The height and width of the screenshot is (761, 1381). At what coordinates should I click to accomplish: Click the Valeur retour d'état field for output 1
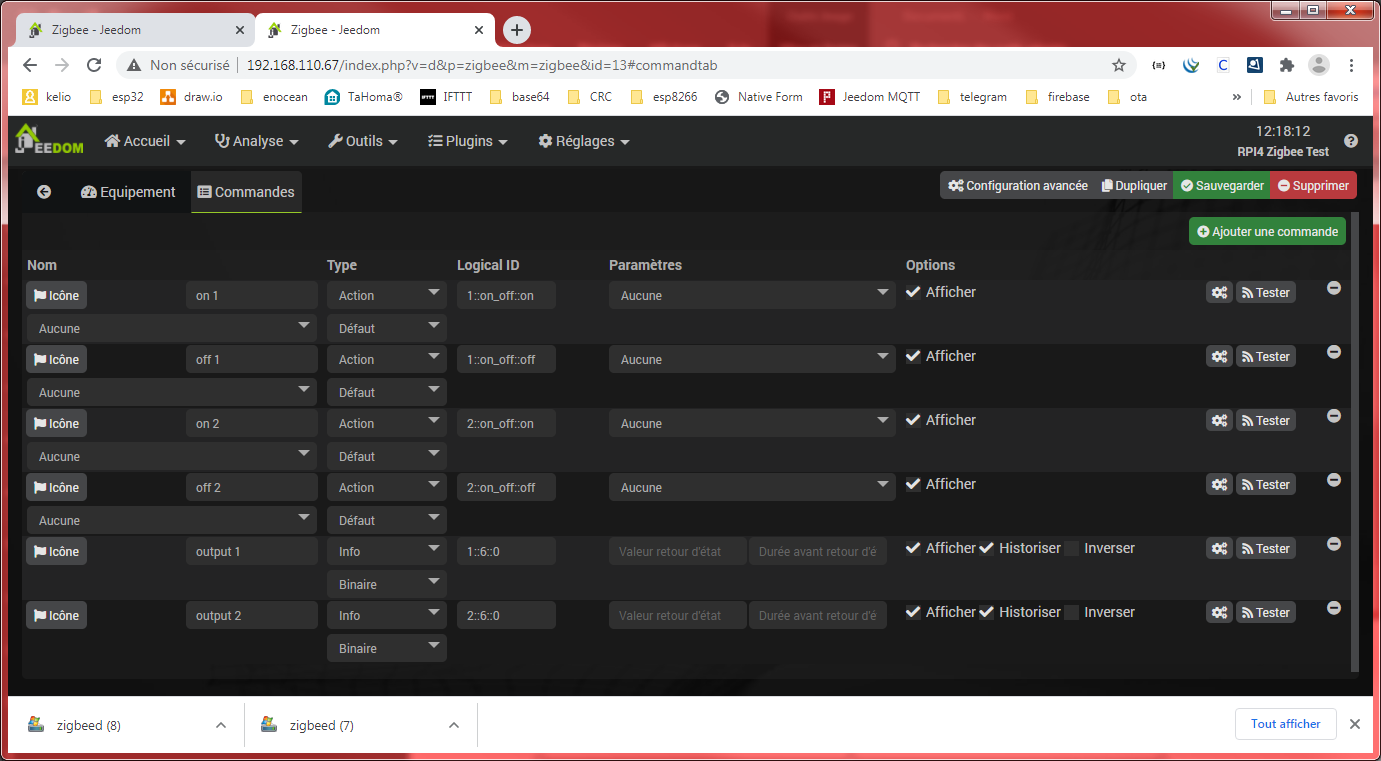pos(678,551)
